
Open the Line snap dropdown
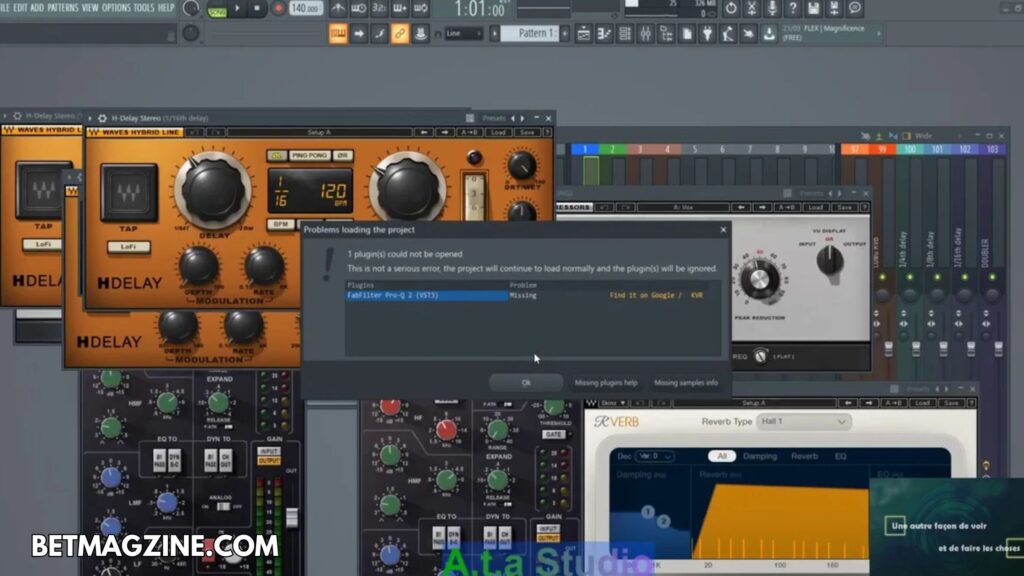tap(464, 33)
